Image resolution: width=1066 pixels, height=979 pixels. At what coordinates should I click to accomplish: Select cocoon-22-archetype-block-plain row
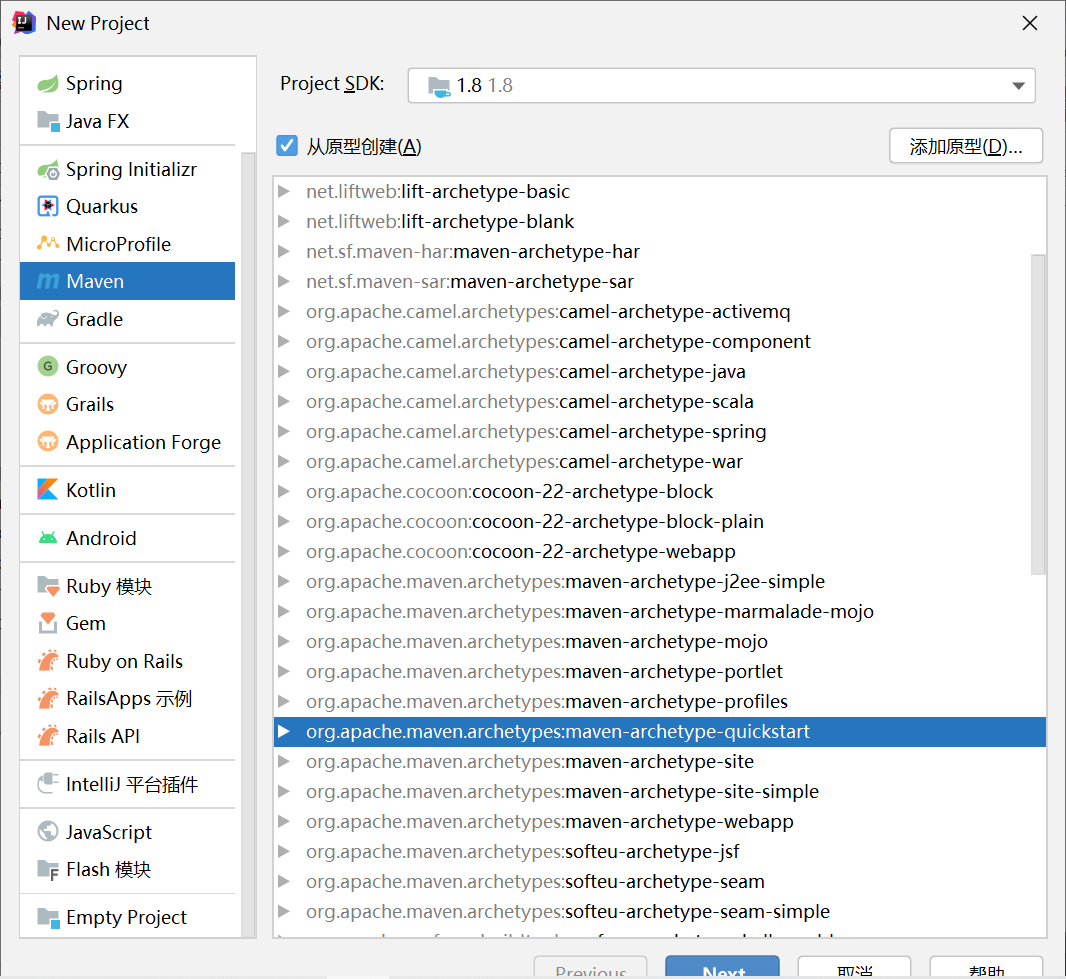click(659, 521)
